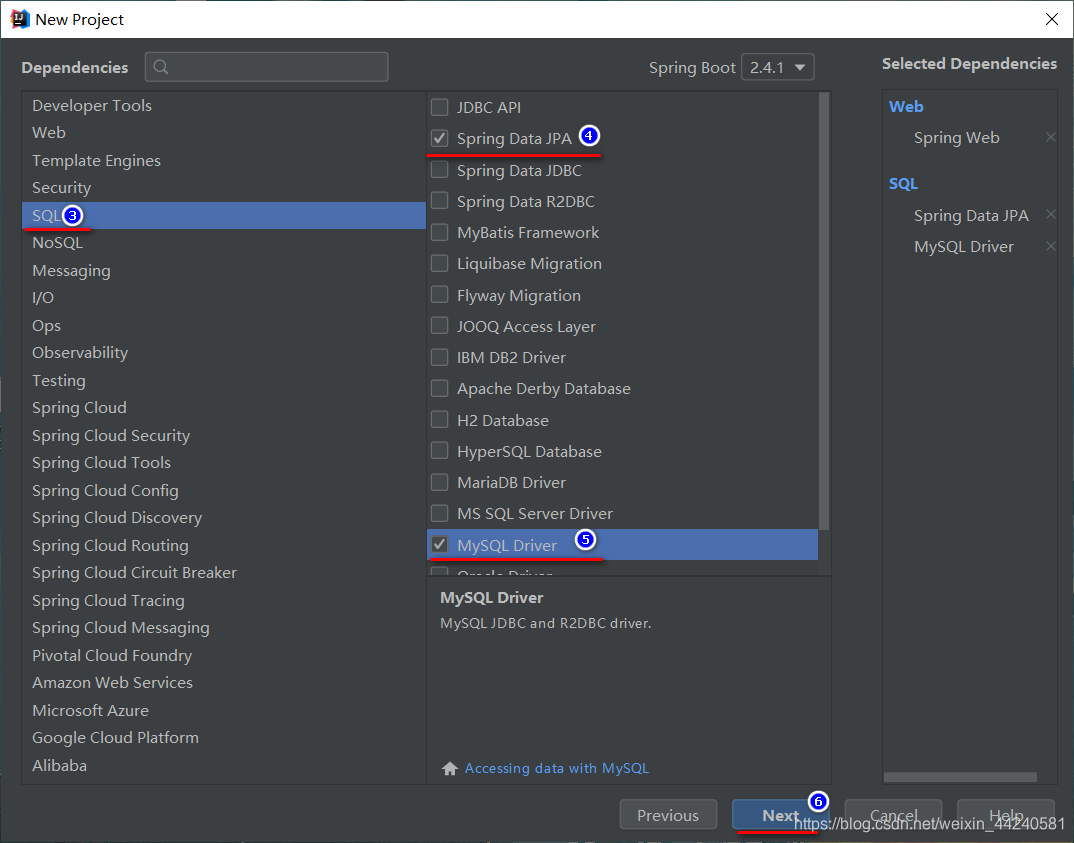
Task: Check the HyperSQL Database checkbox
Action: (439, 451)
